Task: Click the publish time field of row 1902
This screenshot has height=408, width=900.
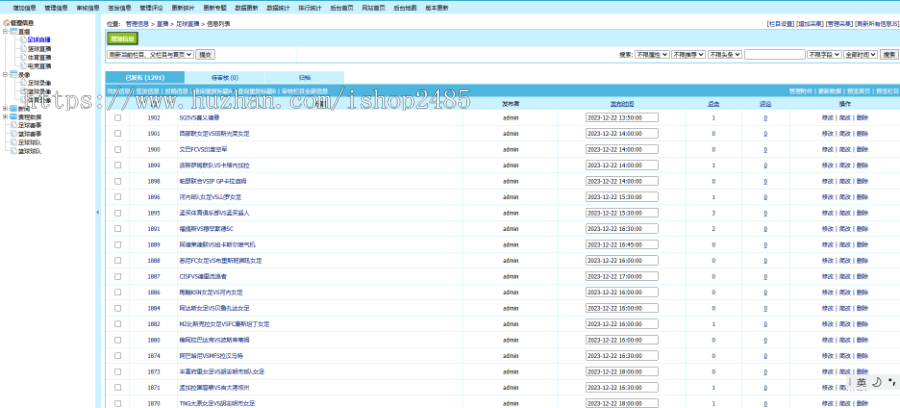Action: point(622,118)
